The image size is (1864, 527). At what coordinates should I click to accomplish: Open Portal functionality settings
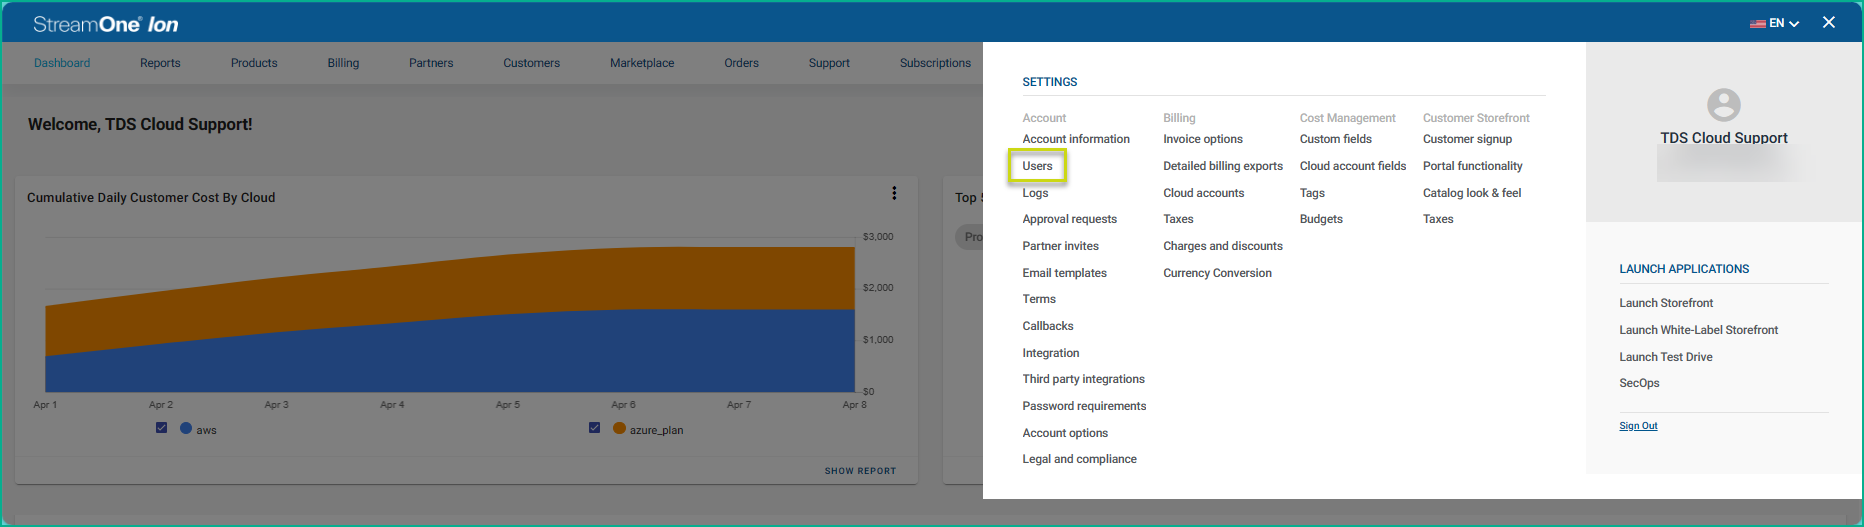pos(1472,166)
